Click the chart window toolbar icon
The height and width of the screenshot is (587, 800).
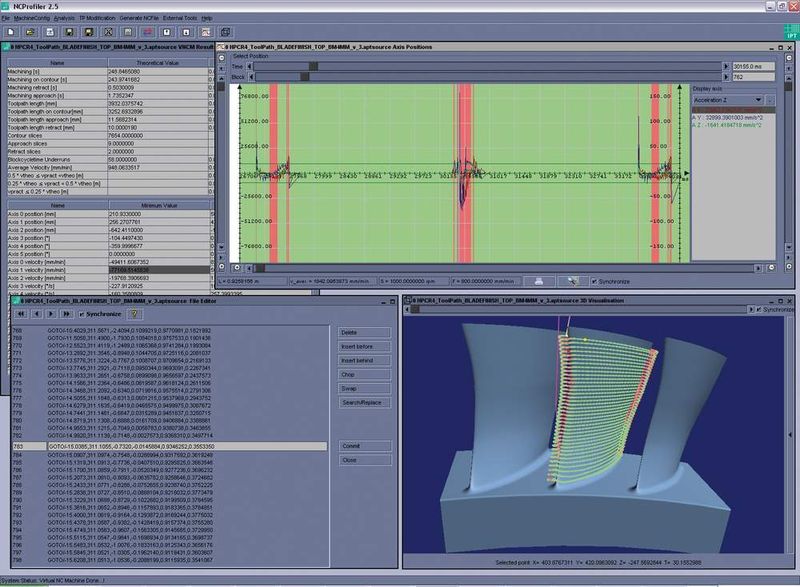[206, 32]
